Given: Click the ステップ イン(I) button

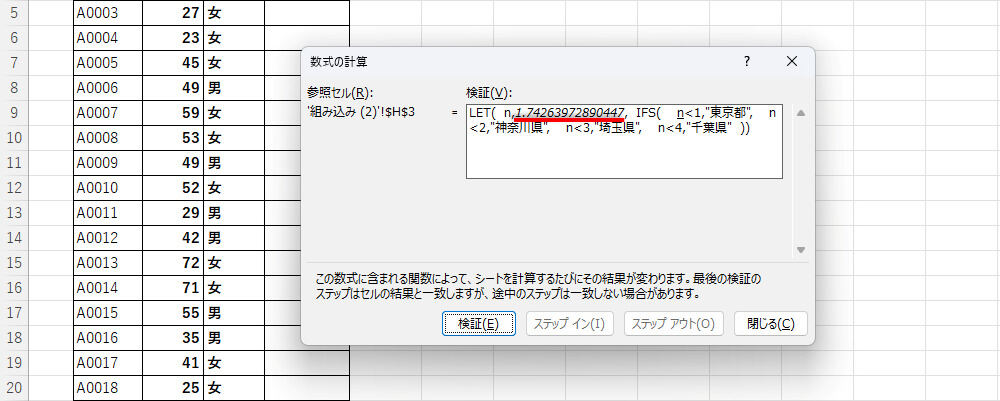Looking at the screenshot, I should 570,324.
